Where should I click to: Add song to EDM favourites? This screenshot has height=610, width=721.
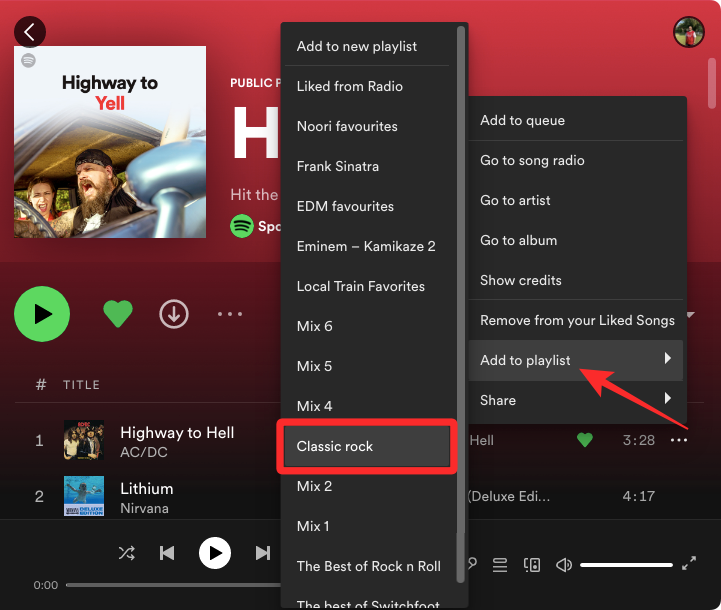pyautogui.click(x=366, y=206)
